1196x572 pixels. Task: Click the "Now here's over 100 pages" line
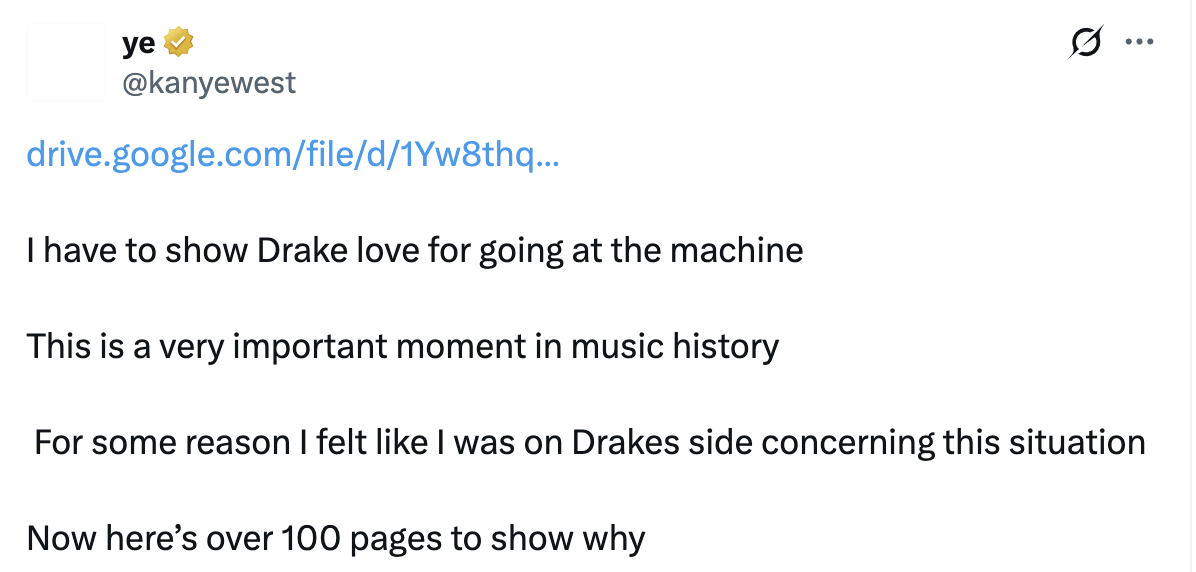pyautogui.click(x=336, y=538)
